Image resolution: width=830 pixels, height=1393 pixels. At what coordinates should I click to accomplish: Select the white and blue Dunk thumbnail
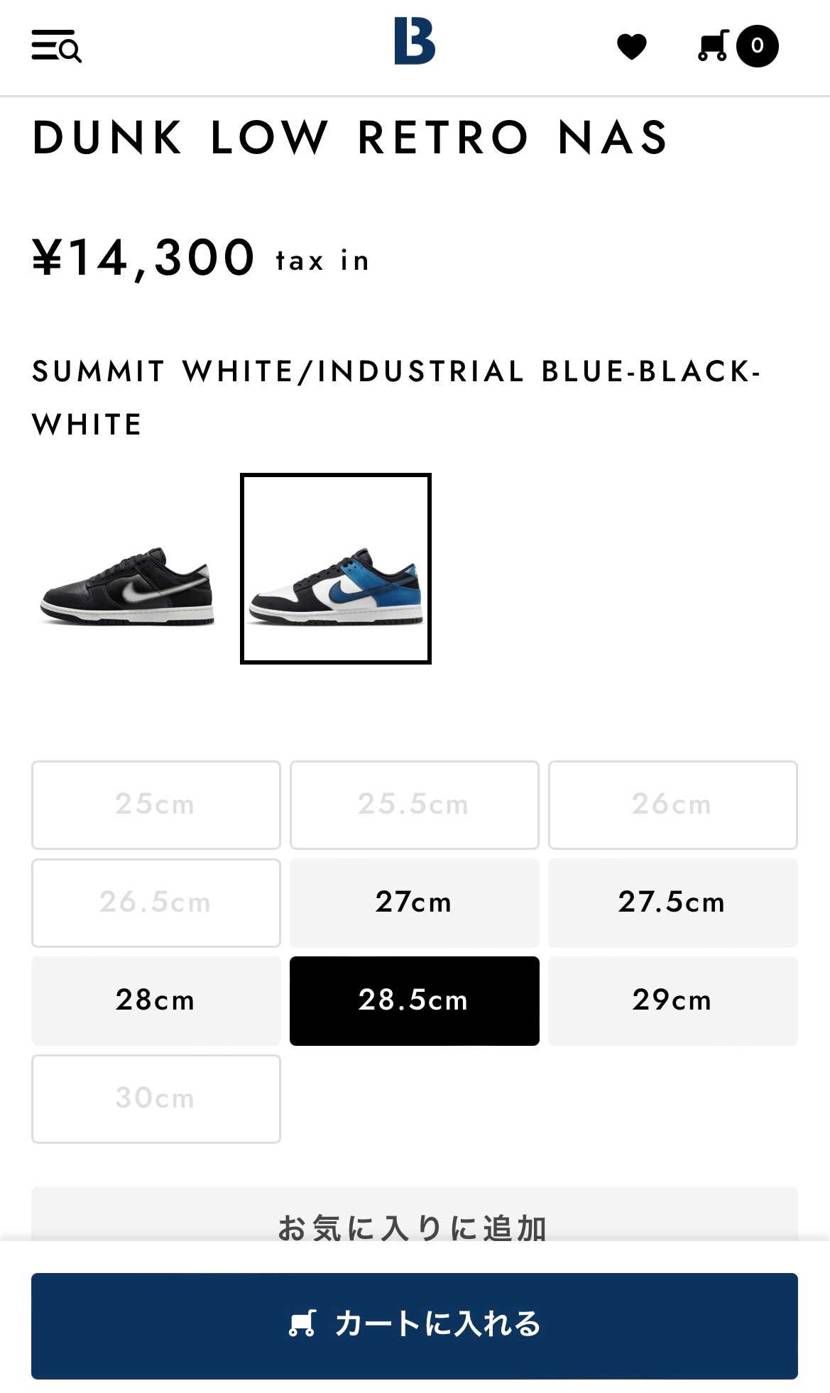point(336,568)
